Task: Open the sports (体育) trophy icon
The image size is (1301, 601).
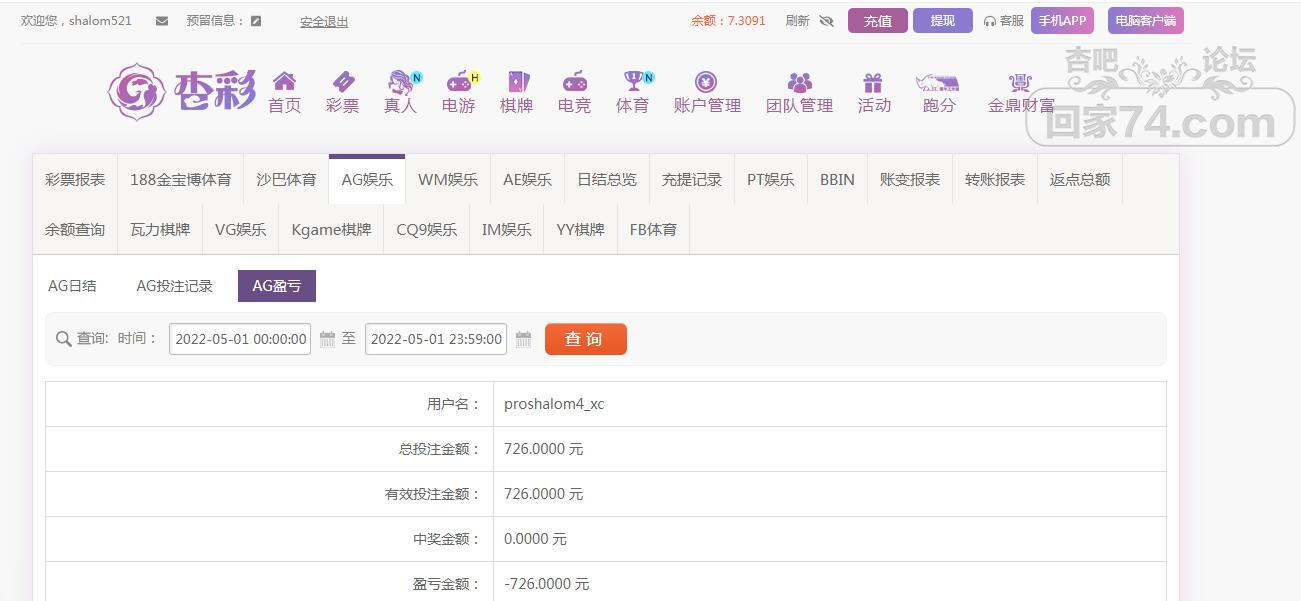Action: 632,81
